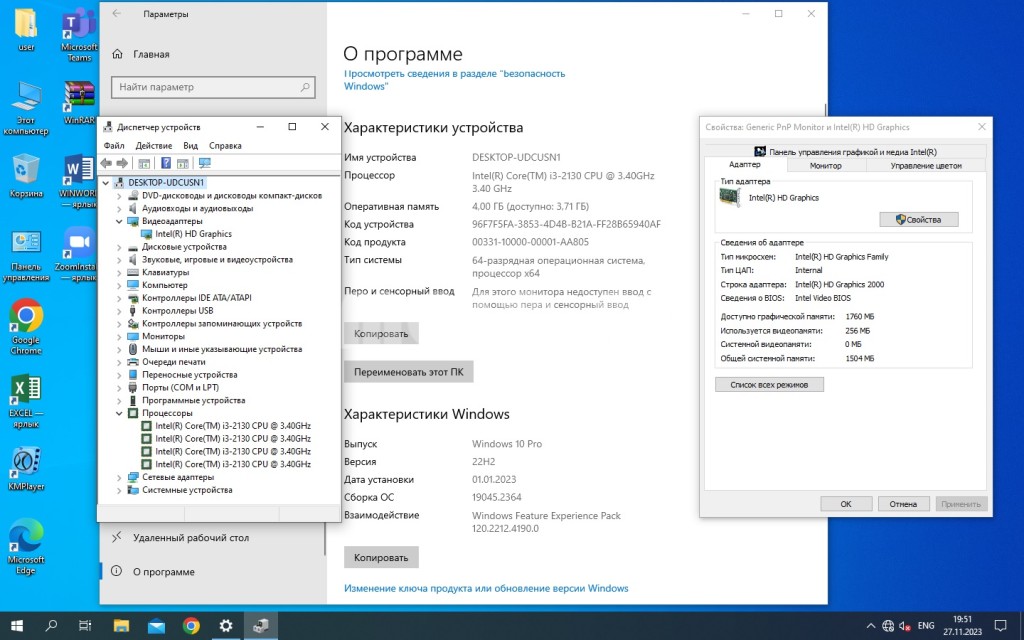Switch to the Управление цветом tab
This screenshot has height=640, width=1024.
tap(925, 165)
